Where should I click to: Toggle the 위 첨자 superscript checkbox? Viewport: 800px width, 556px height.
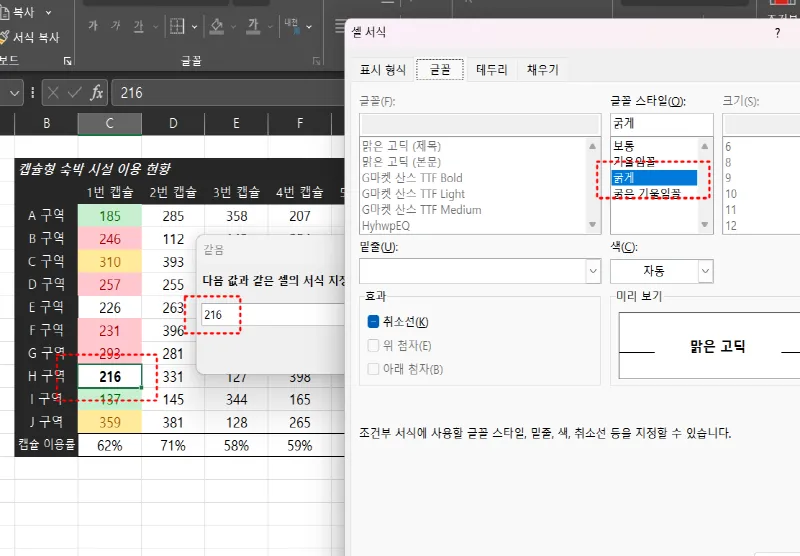[373, 345]
